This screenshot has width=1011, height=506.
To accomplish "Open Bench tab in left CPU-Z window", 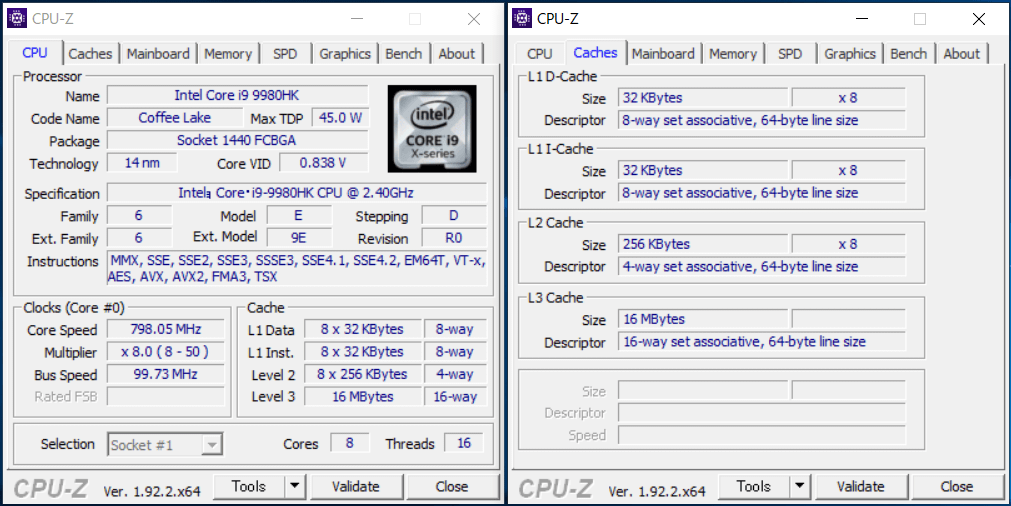I will [x=404, y=54].
